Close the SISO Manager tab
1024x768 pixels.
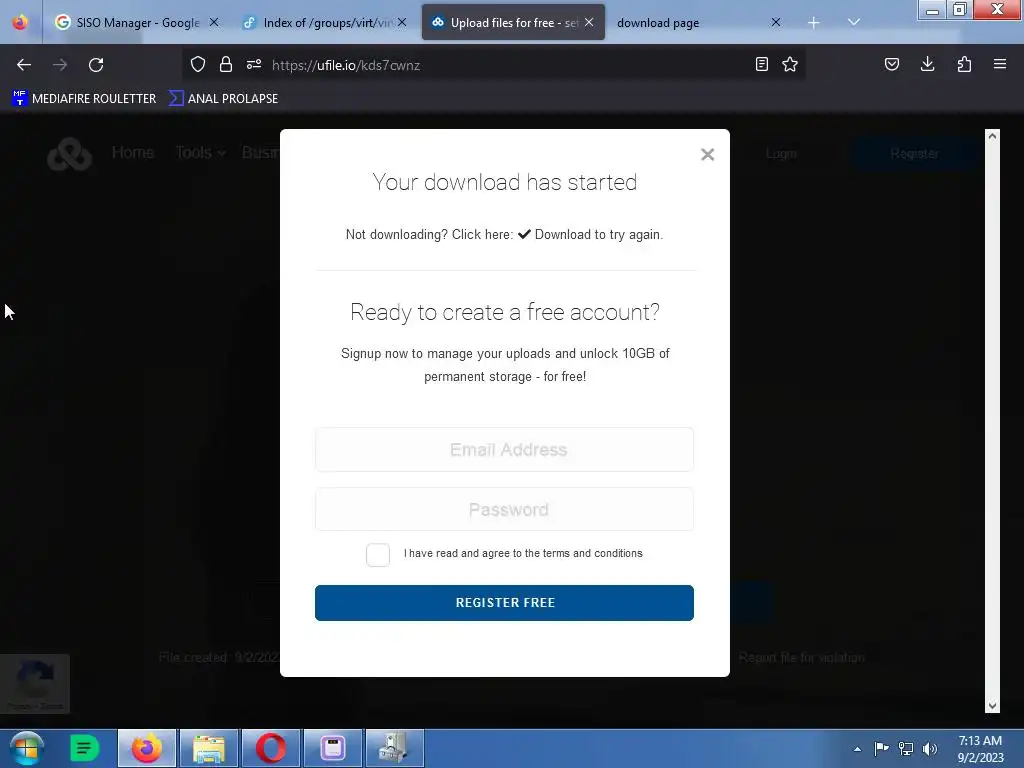tap(214, 22)
